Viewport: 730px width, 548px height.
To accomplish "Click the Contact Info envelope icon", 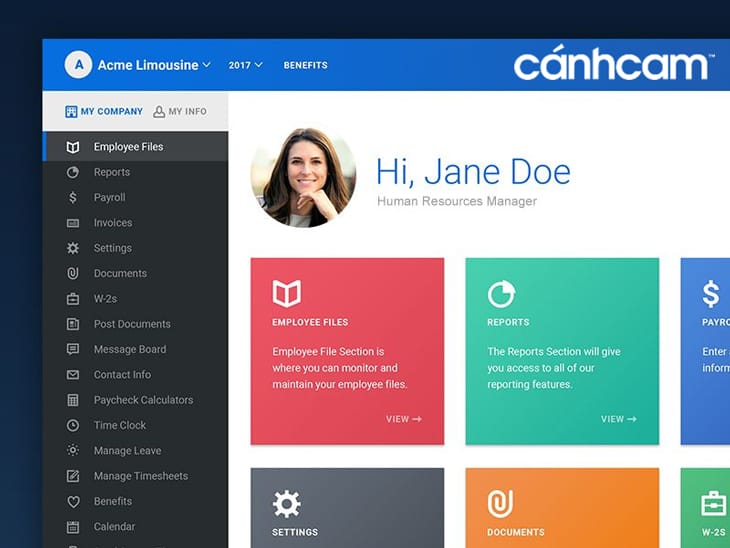I will click(x=73, y=375).
